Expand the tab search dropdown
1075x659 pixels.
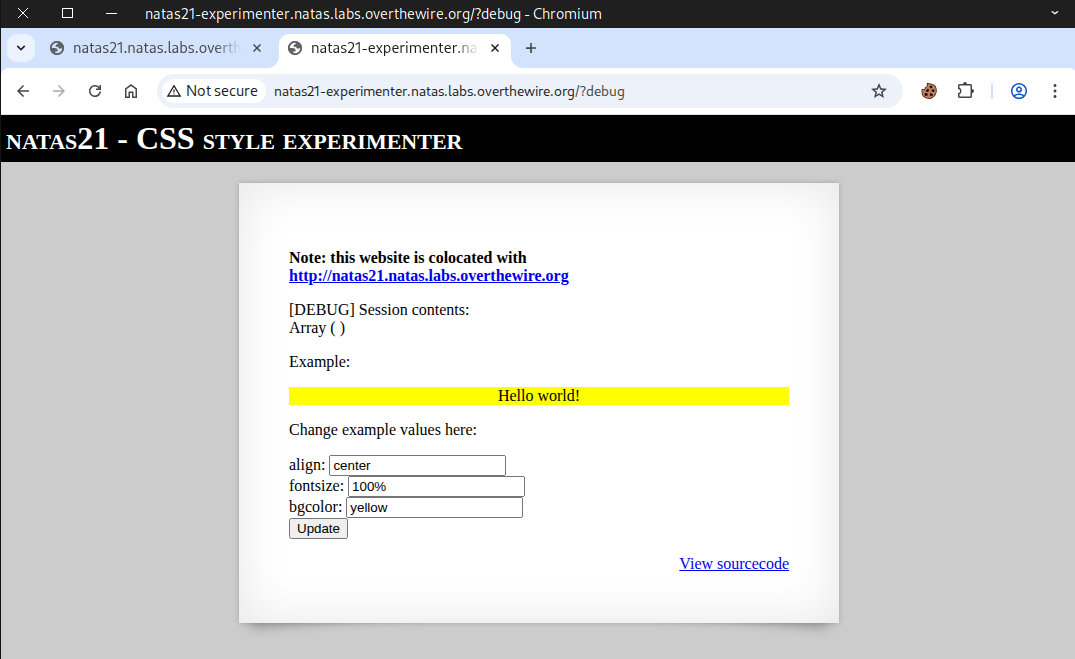click(x=20, y=48)
